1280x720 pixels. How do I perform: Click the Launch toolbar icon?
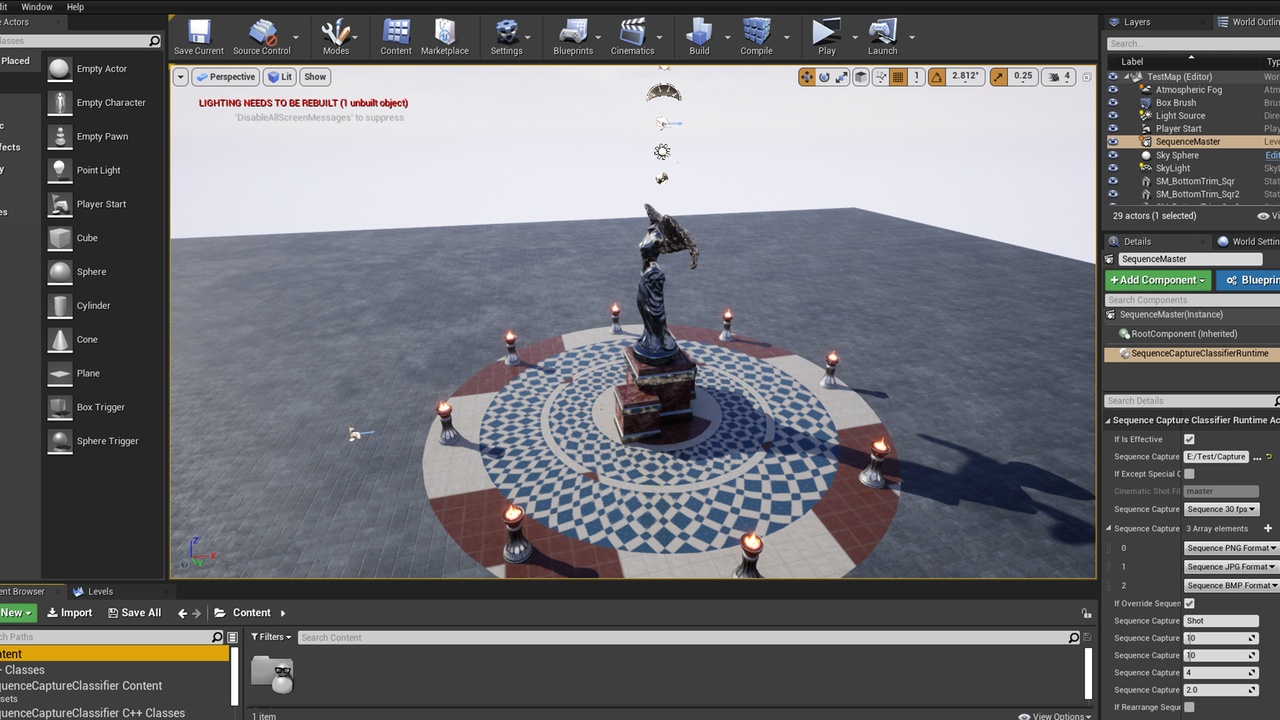[x=882, y=37]
